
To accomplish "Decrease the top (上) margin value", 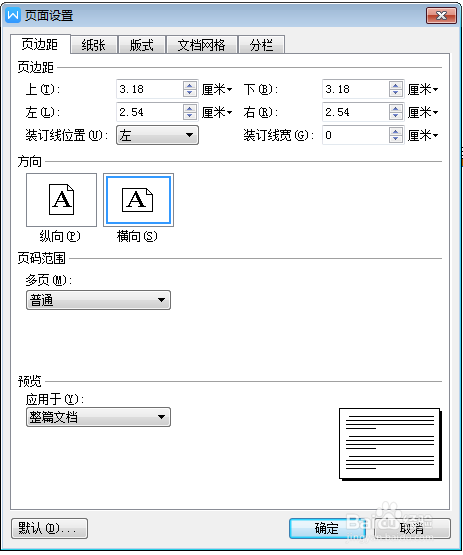I will click(190, 93).
